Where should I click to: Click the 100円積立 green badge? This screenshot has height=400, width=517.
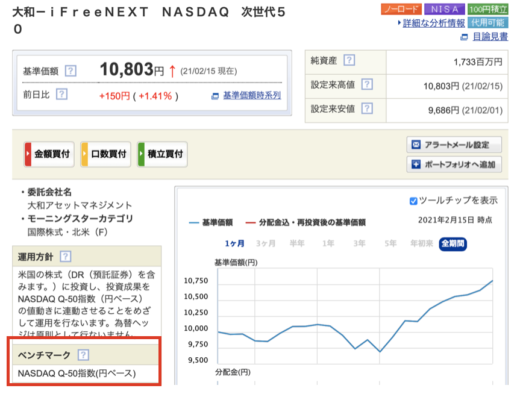(488, 9)
